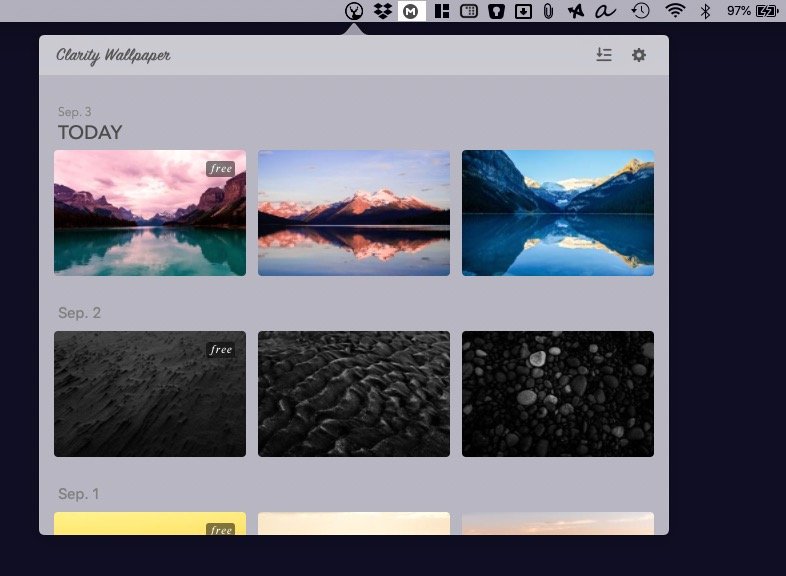Click the Sep. 2 date label

[x=79, y=313]
